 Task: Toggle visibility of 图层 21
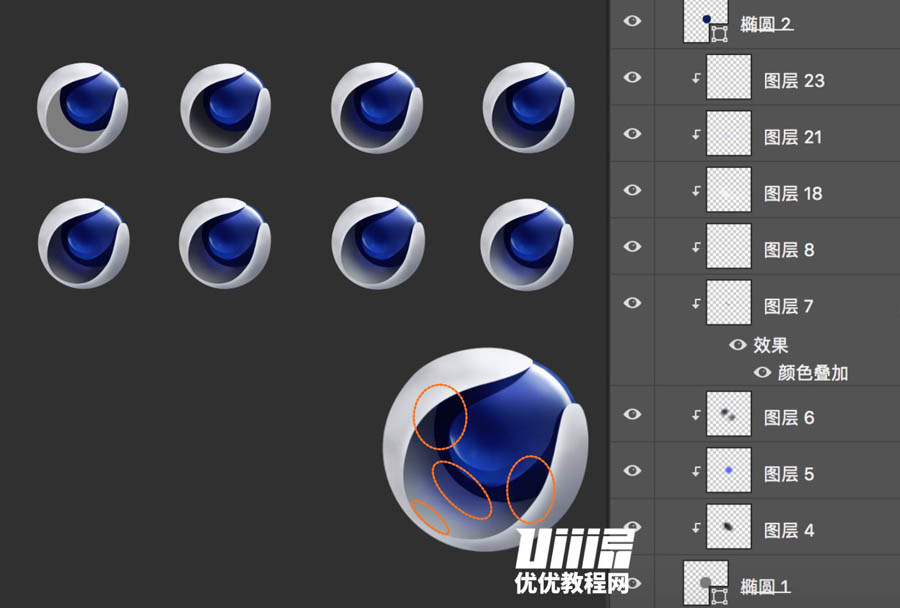pyautogui.click(x=632, y=133)
